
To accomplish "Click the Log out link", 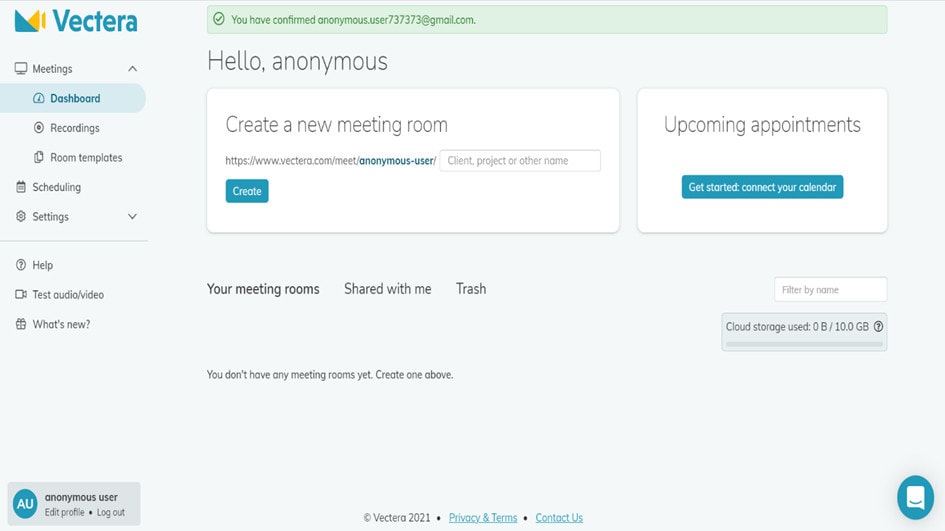I will pos(111,512).
